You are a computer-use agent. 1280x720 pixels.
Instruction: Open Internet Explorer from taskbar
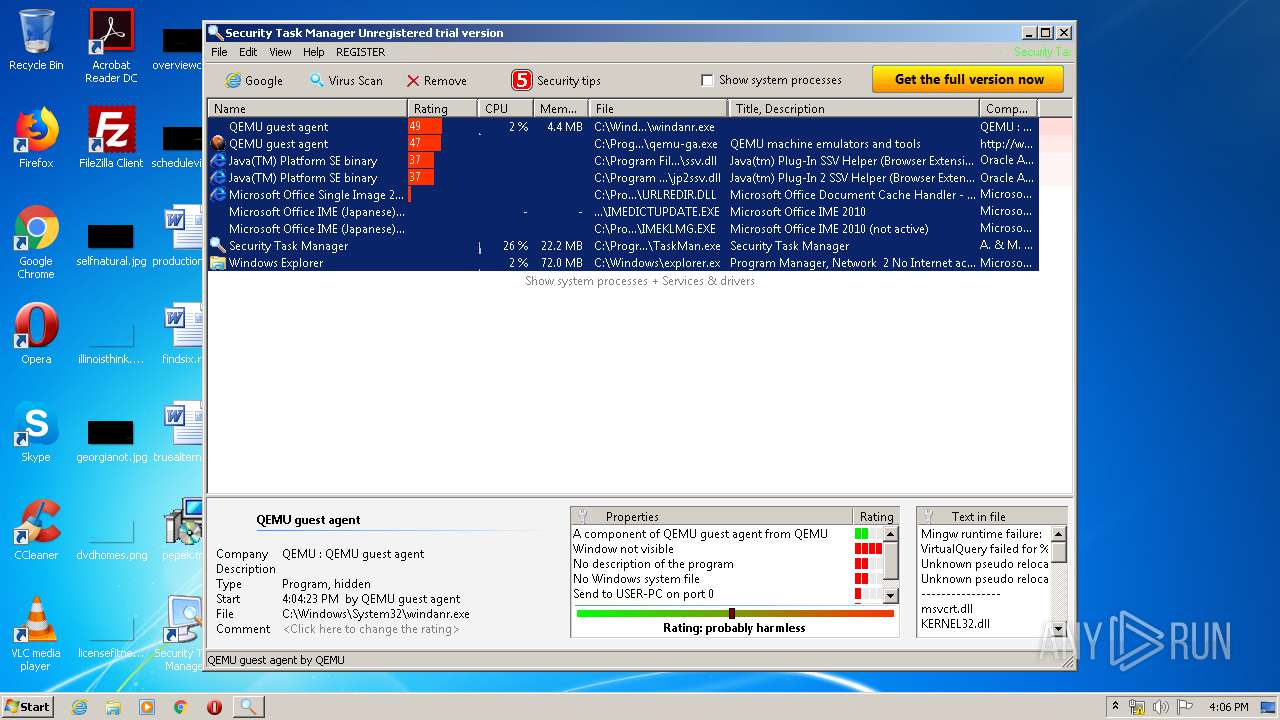pyautogui.click(x=80, y=707)
